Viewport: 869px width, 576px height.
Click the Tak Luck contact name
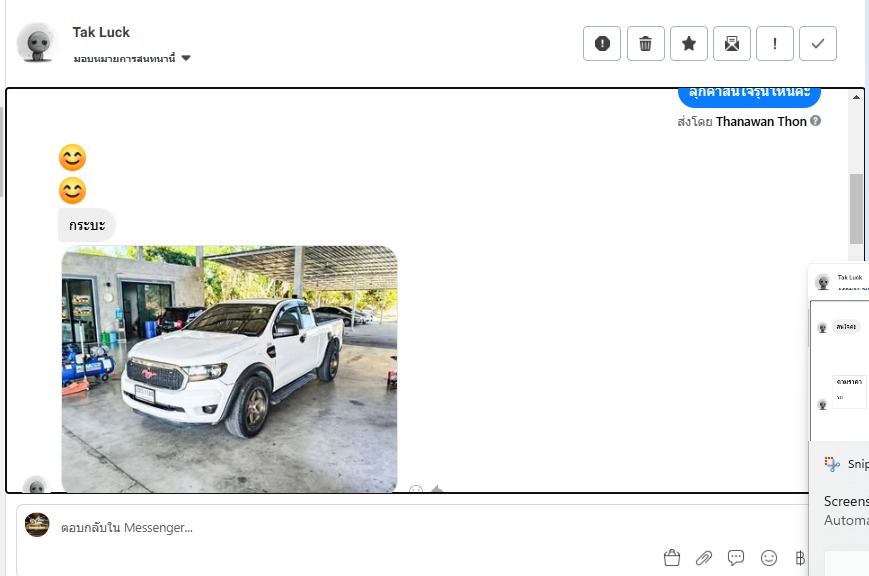101,32
